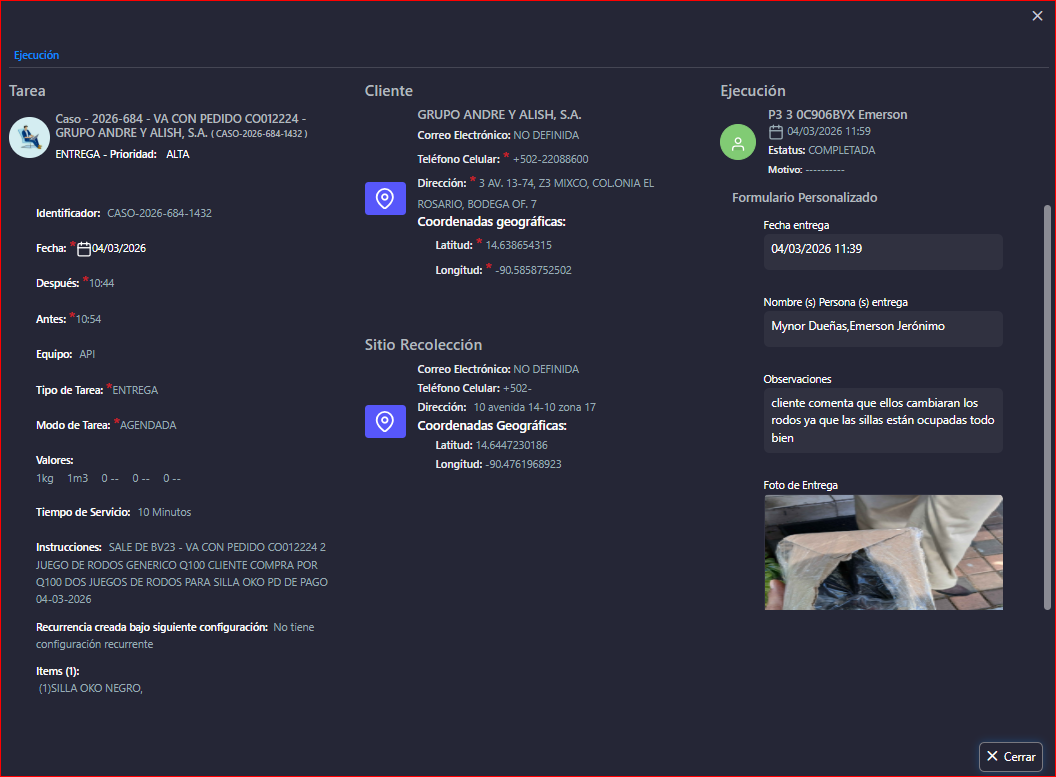Click the task avatar icon beside the Caso title
The height and width of the screenshot is (777, 1056).
[29, 138]
